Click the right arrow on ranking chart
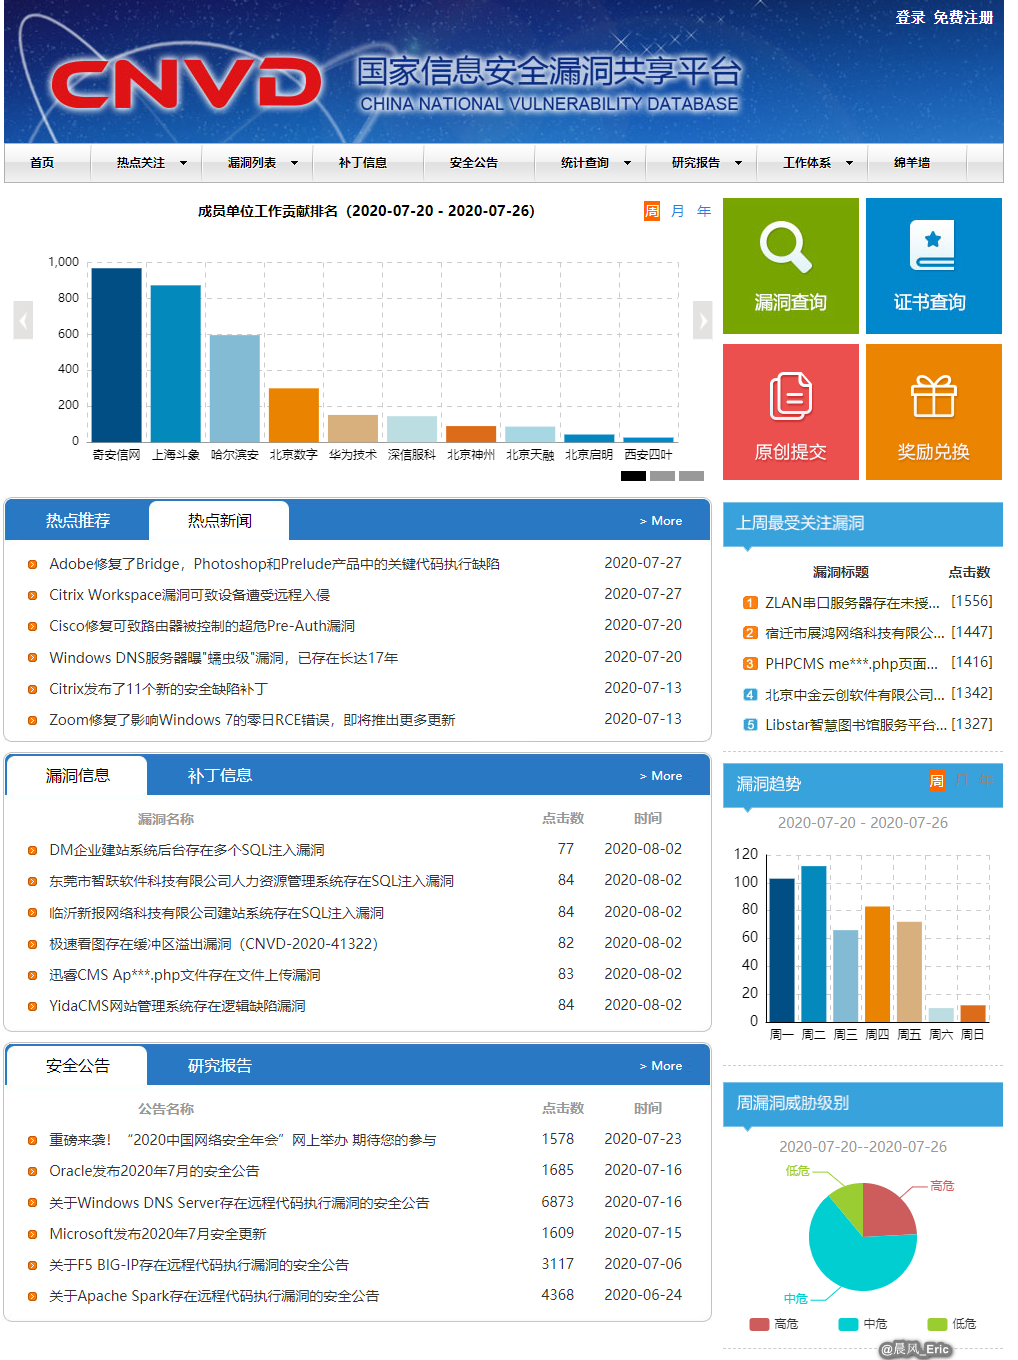 [x=702, y=321]
